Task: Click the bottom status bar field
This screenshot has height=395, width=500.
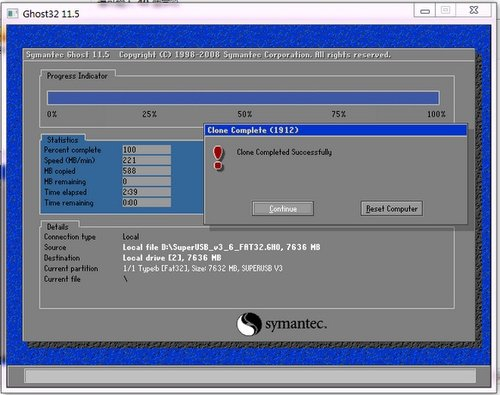Action: [x=250, y=376]
